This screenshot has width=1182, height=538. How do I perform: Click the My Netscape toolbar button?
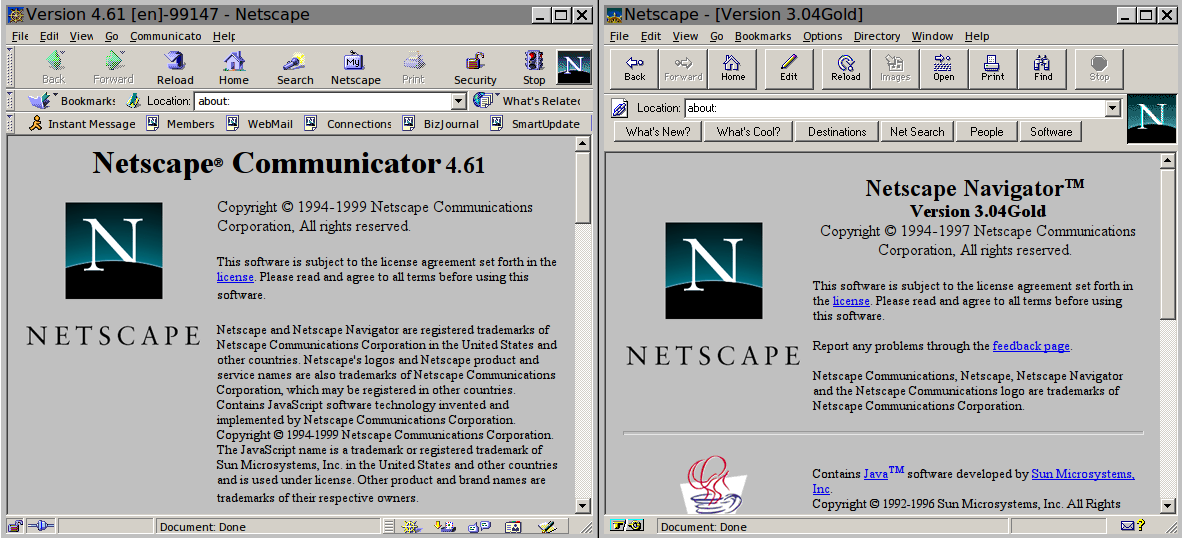356,68
